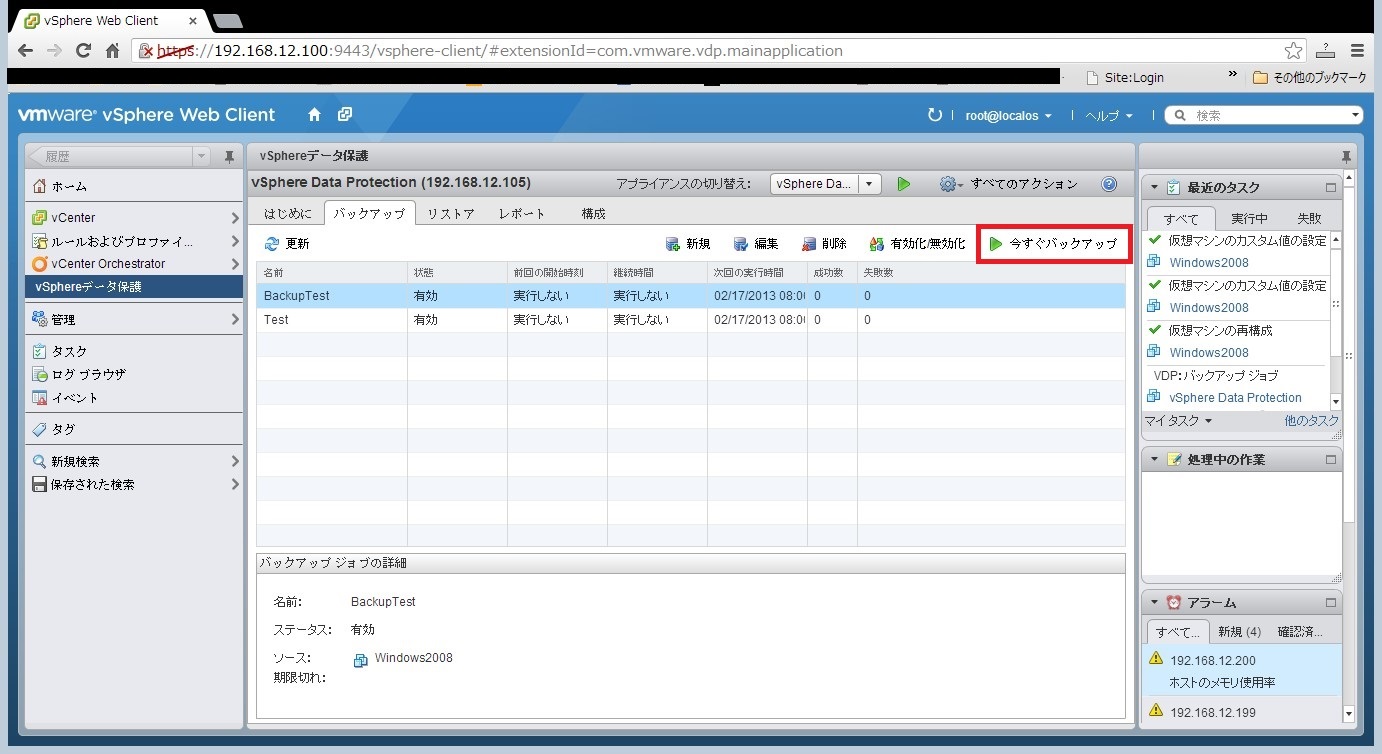Open すべてのアクション actions dropdown
1382x754 pixels.
tap(1009, 184)
